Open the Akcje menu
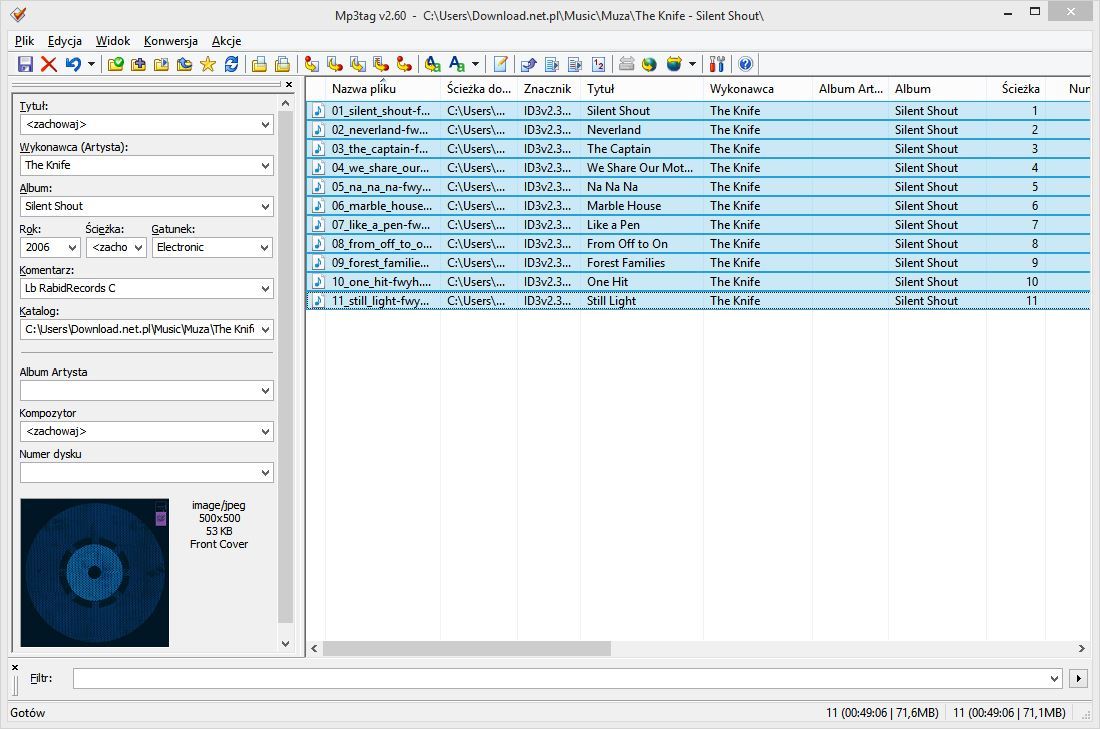Screen dimensions: 1100x729 [x=227, y=41]
